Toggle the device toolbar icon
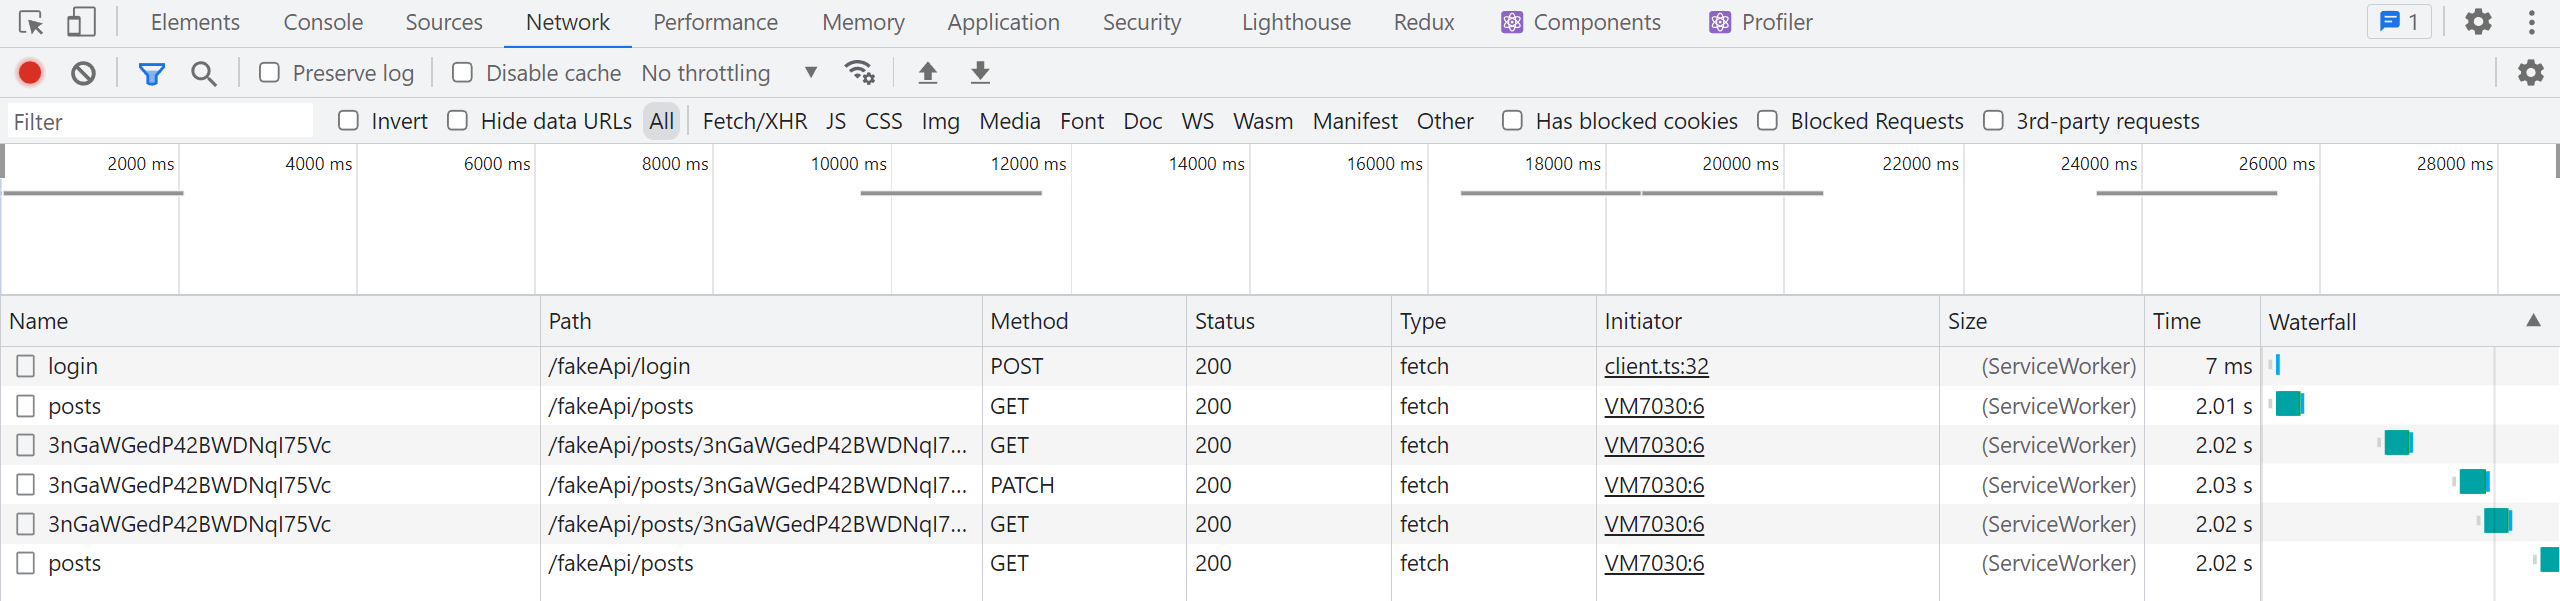This screenshot has height=601, width=2560. click(x=81, y=22)
